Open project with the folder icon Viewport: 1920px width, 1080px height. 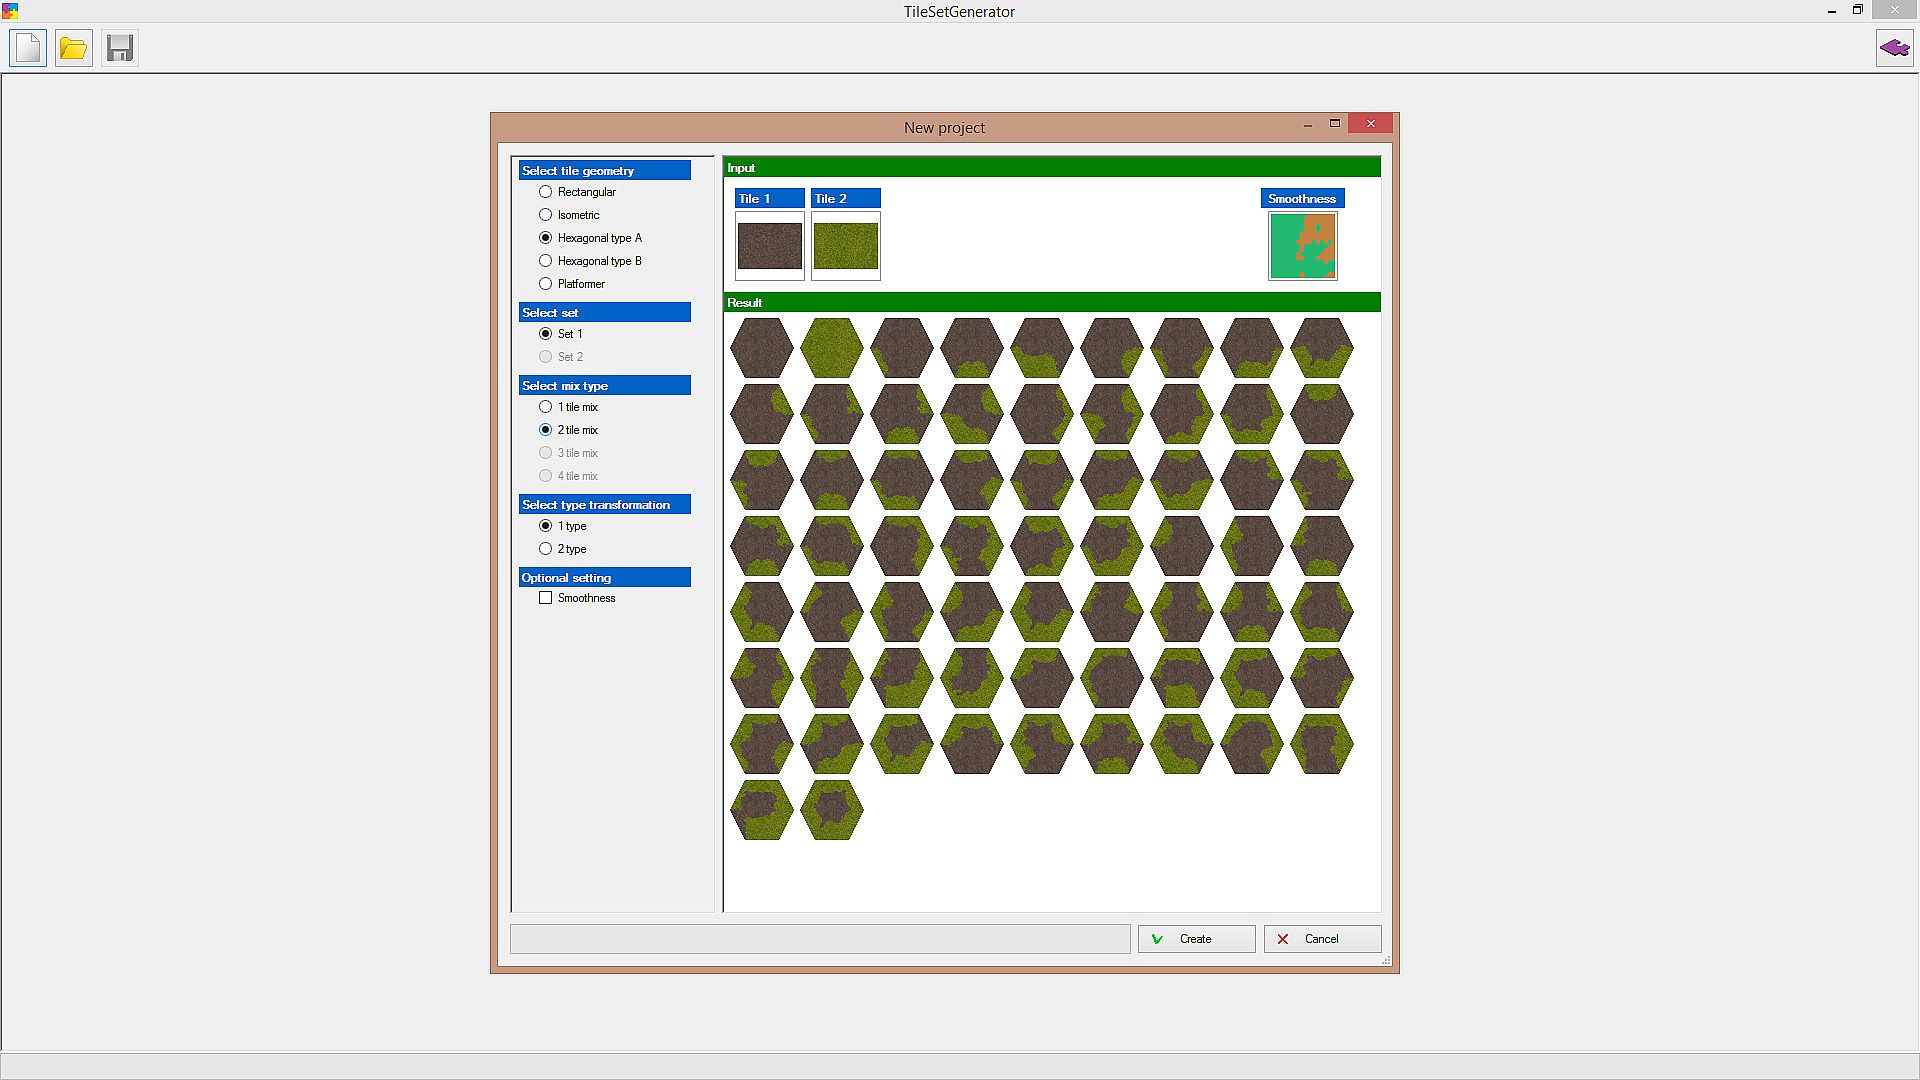tap(73, 48)
